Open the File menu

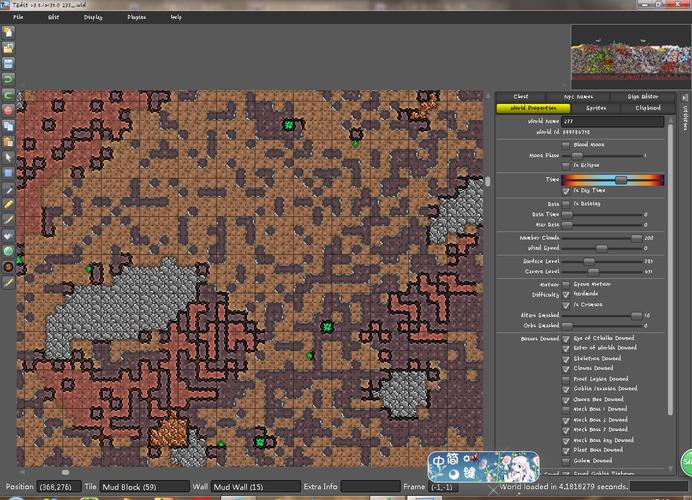[18, 17]
